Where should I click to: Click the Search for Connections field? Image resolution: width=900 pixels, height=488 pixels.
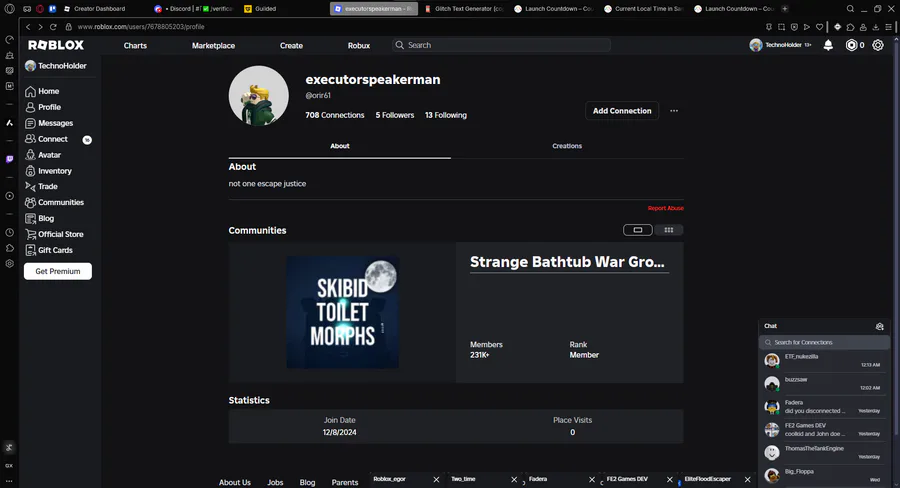pos(824,343)
